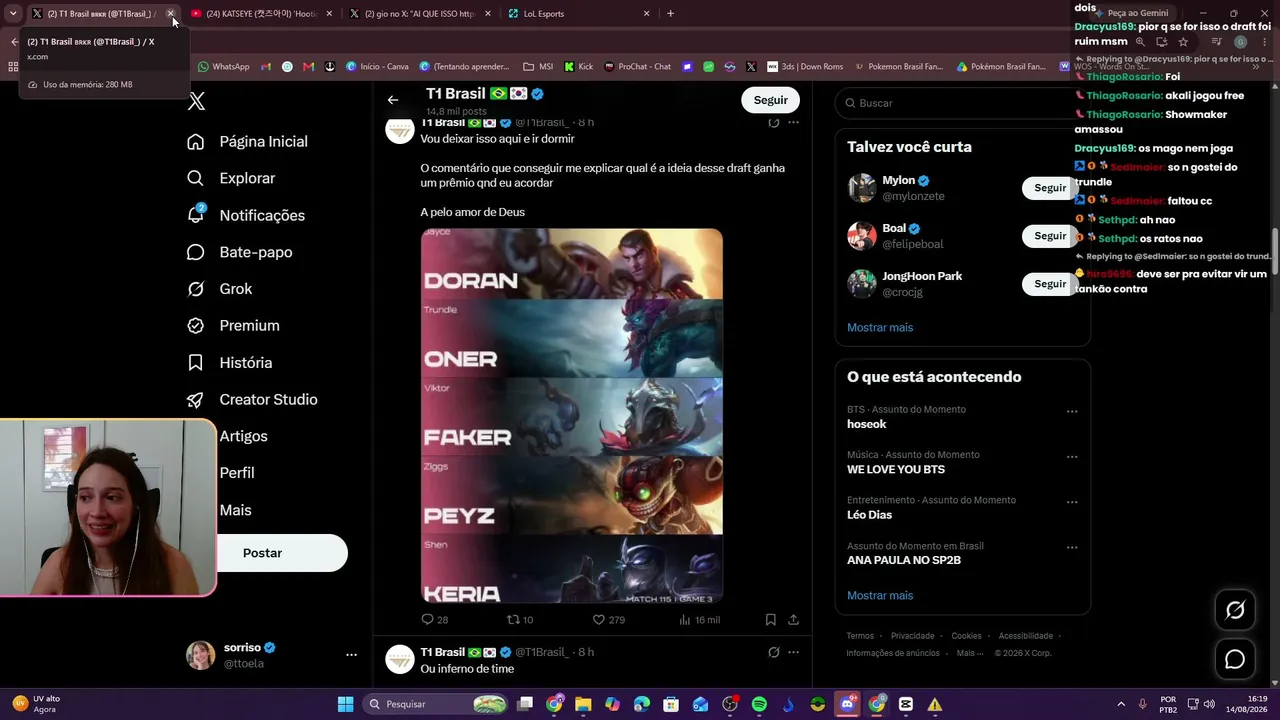Switch to the KATSEYE YouTube tab
This screenshot has height=720, width=1280.
coord(262,14)
